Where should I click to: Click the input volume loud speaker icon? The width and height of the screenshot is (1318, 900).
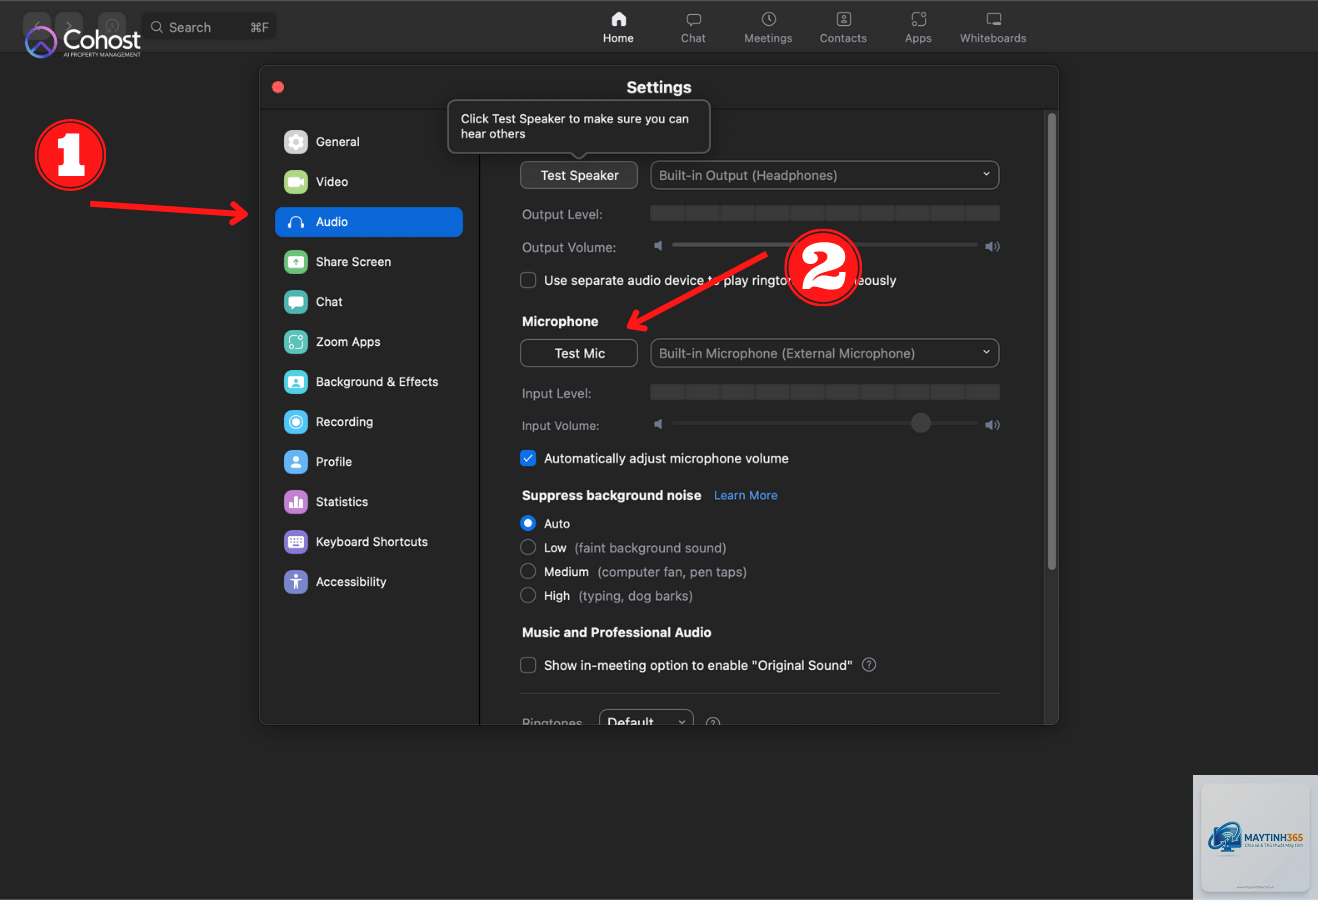pos(992,425)
